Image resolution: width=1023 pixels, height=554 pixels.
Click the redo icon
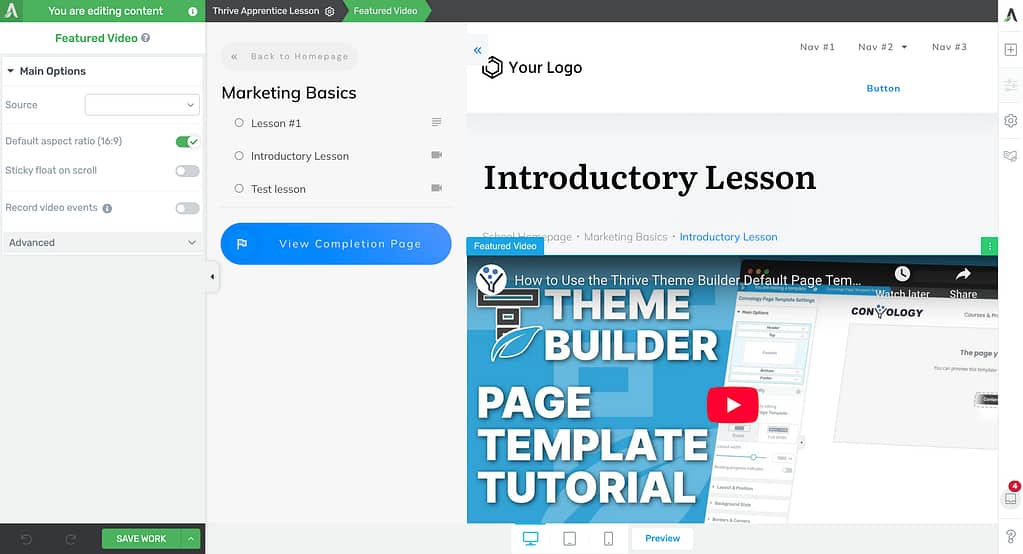pos(70,539)
